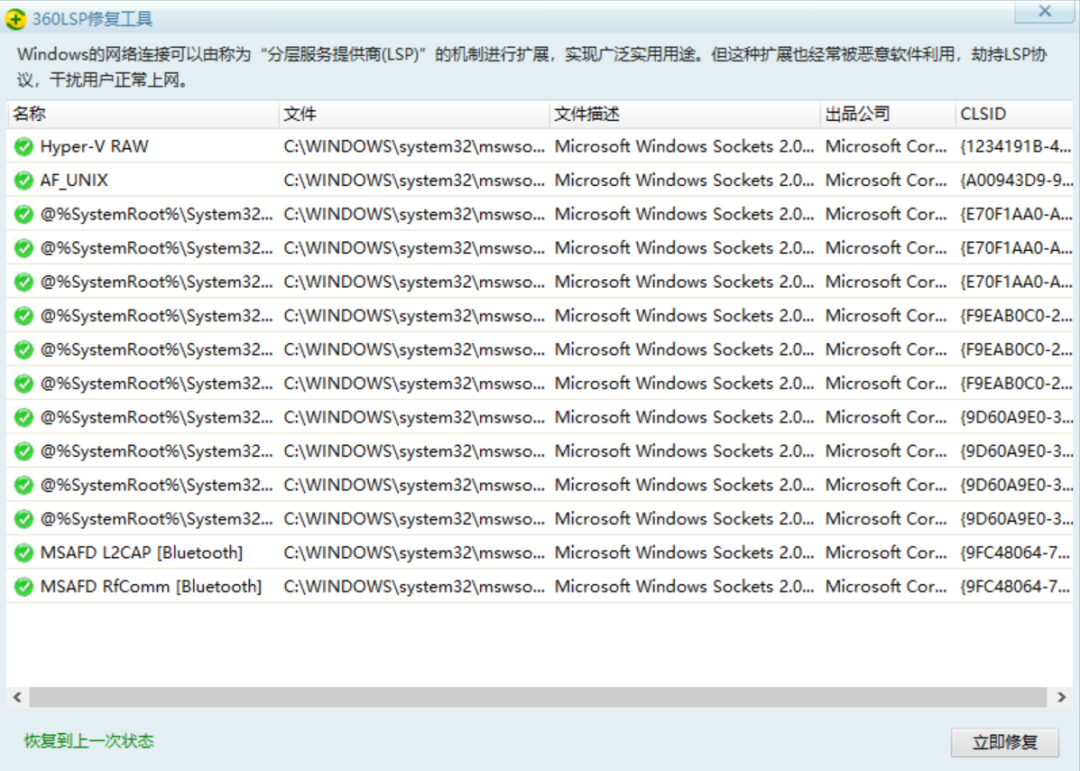Image resolution: width=1080 pixels, height=771 pixels.
Task: Click the Microsoft Windows Sockets description for MSAFD RfComm
Action: coord(684,587)
